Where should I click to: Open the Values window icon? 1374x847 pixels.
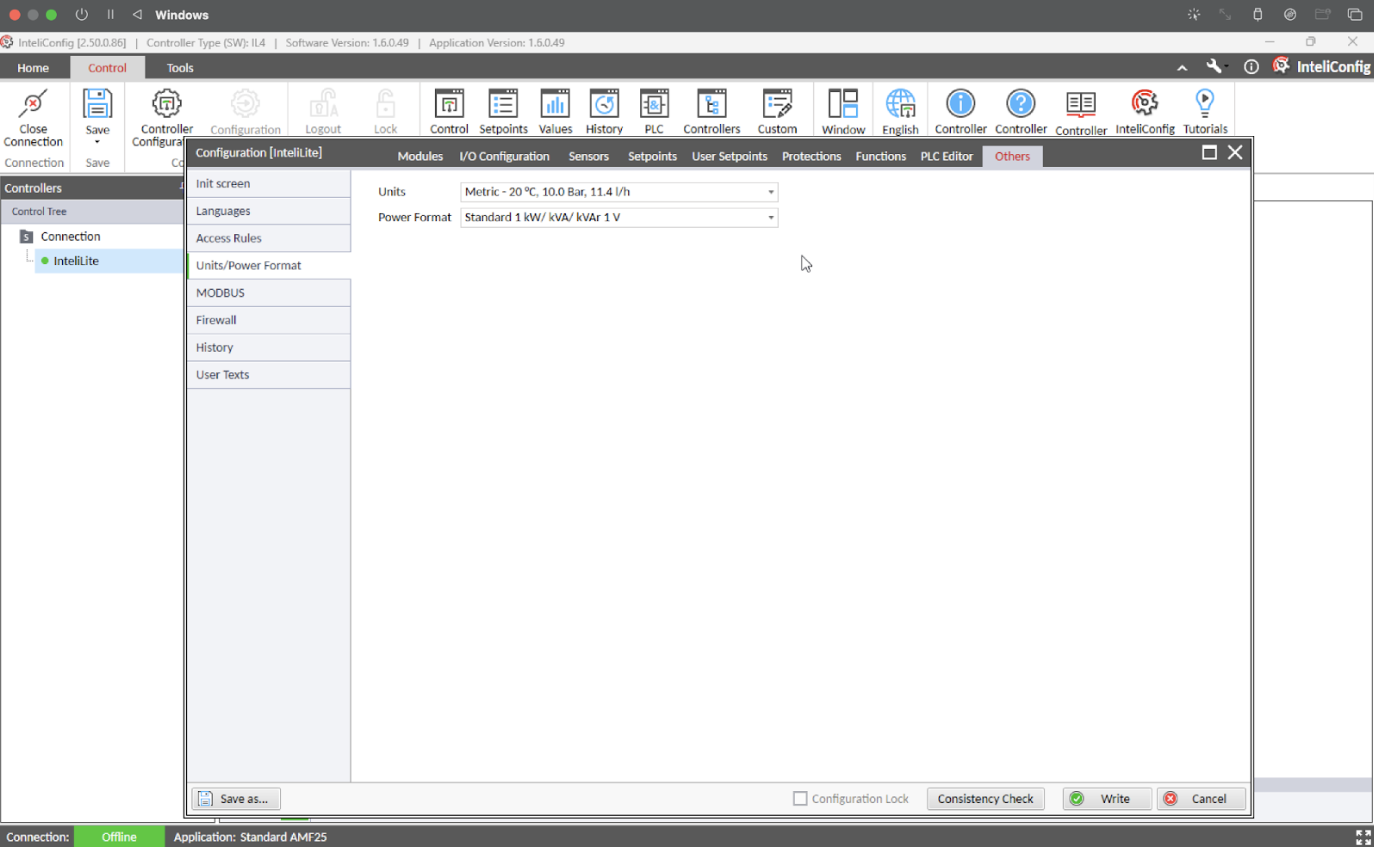(555, 104)
